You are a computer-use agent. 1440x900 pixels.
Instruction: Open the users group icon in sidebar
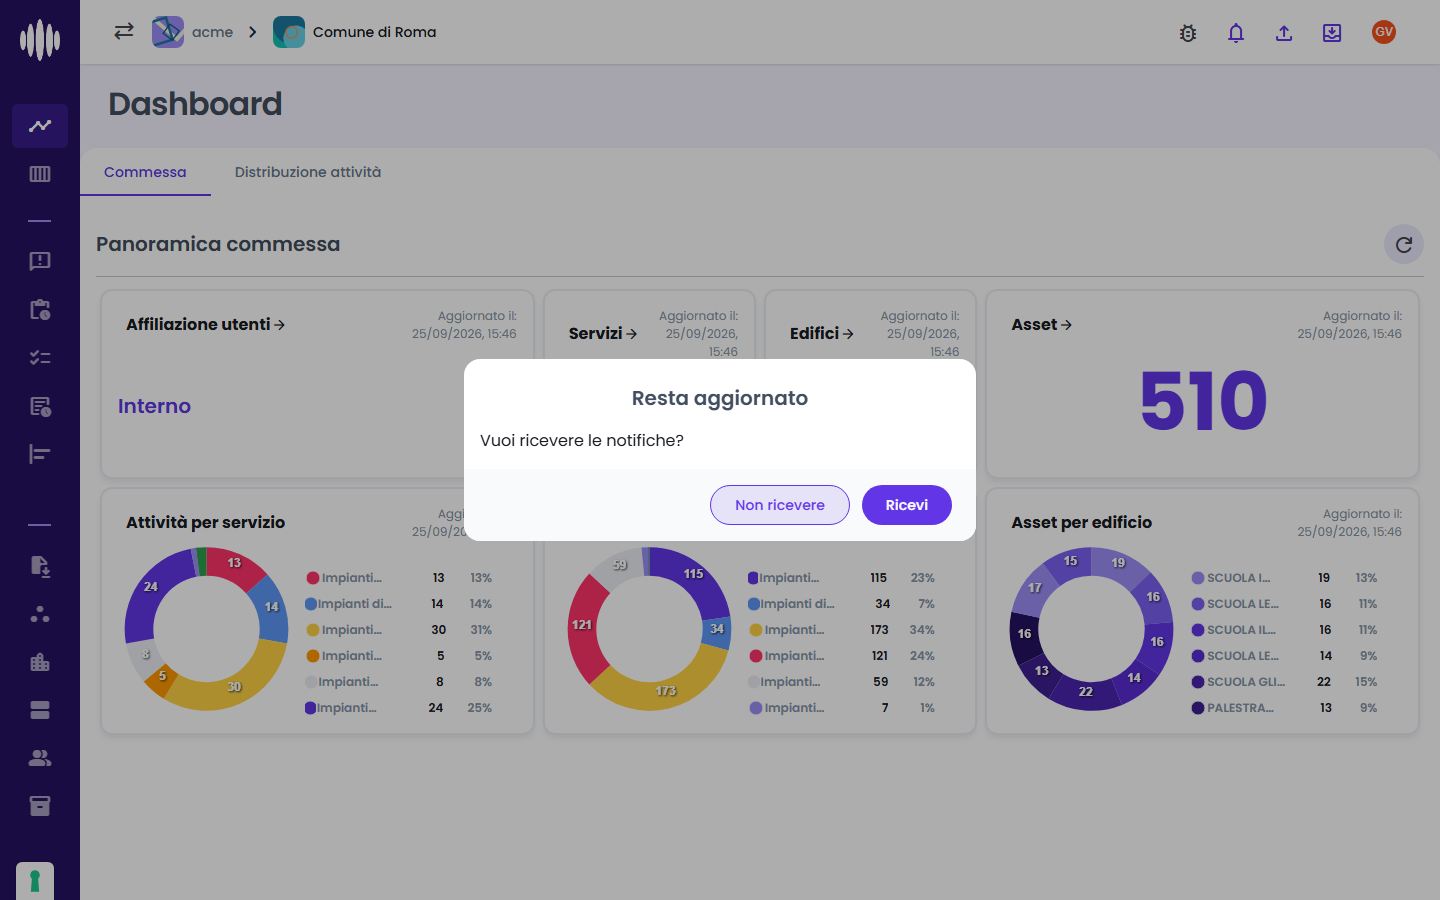(x=40, y=758)
